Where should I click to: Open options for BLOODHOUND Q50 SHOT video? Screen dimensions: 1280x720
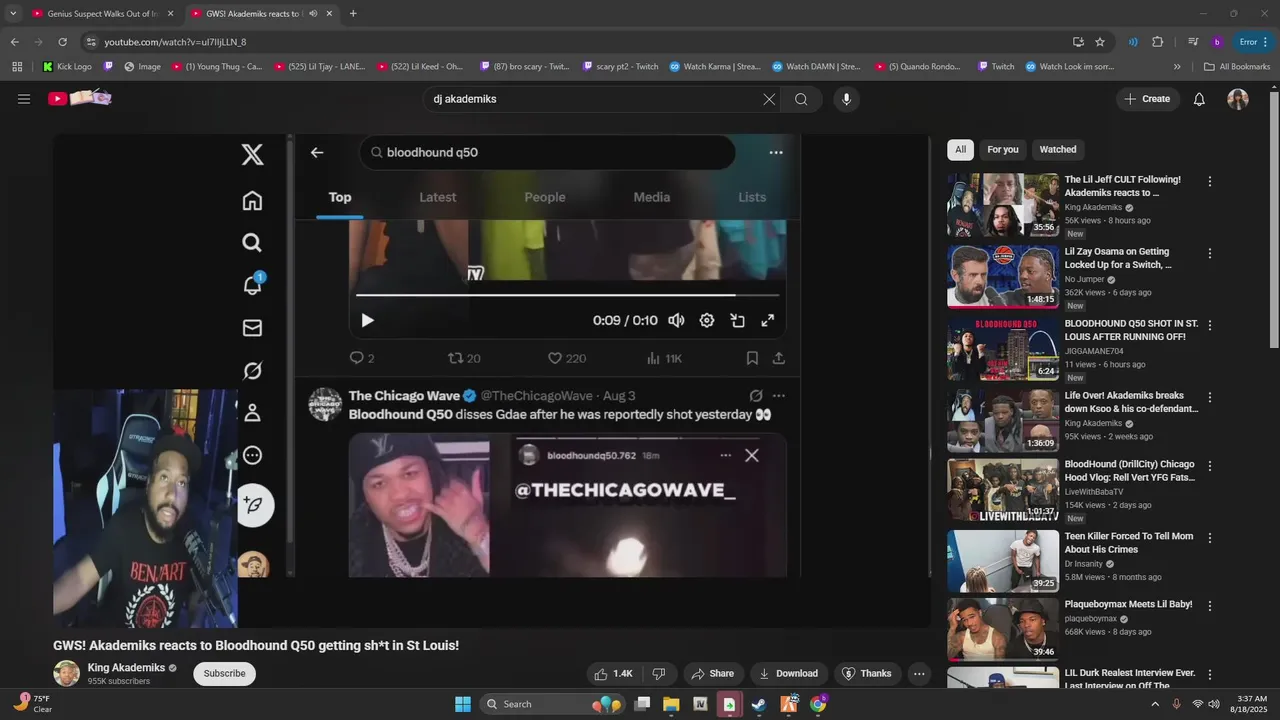tap(1210, 326)
